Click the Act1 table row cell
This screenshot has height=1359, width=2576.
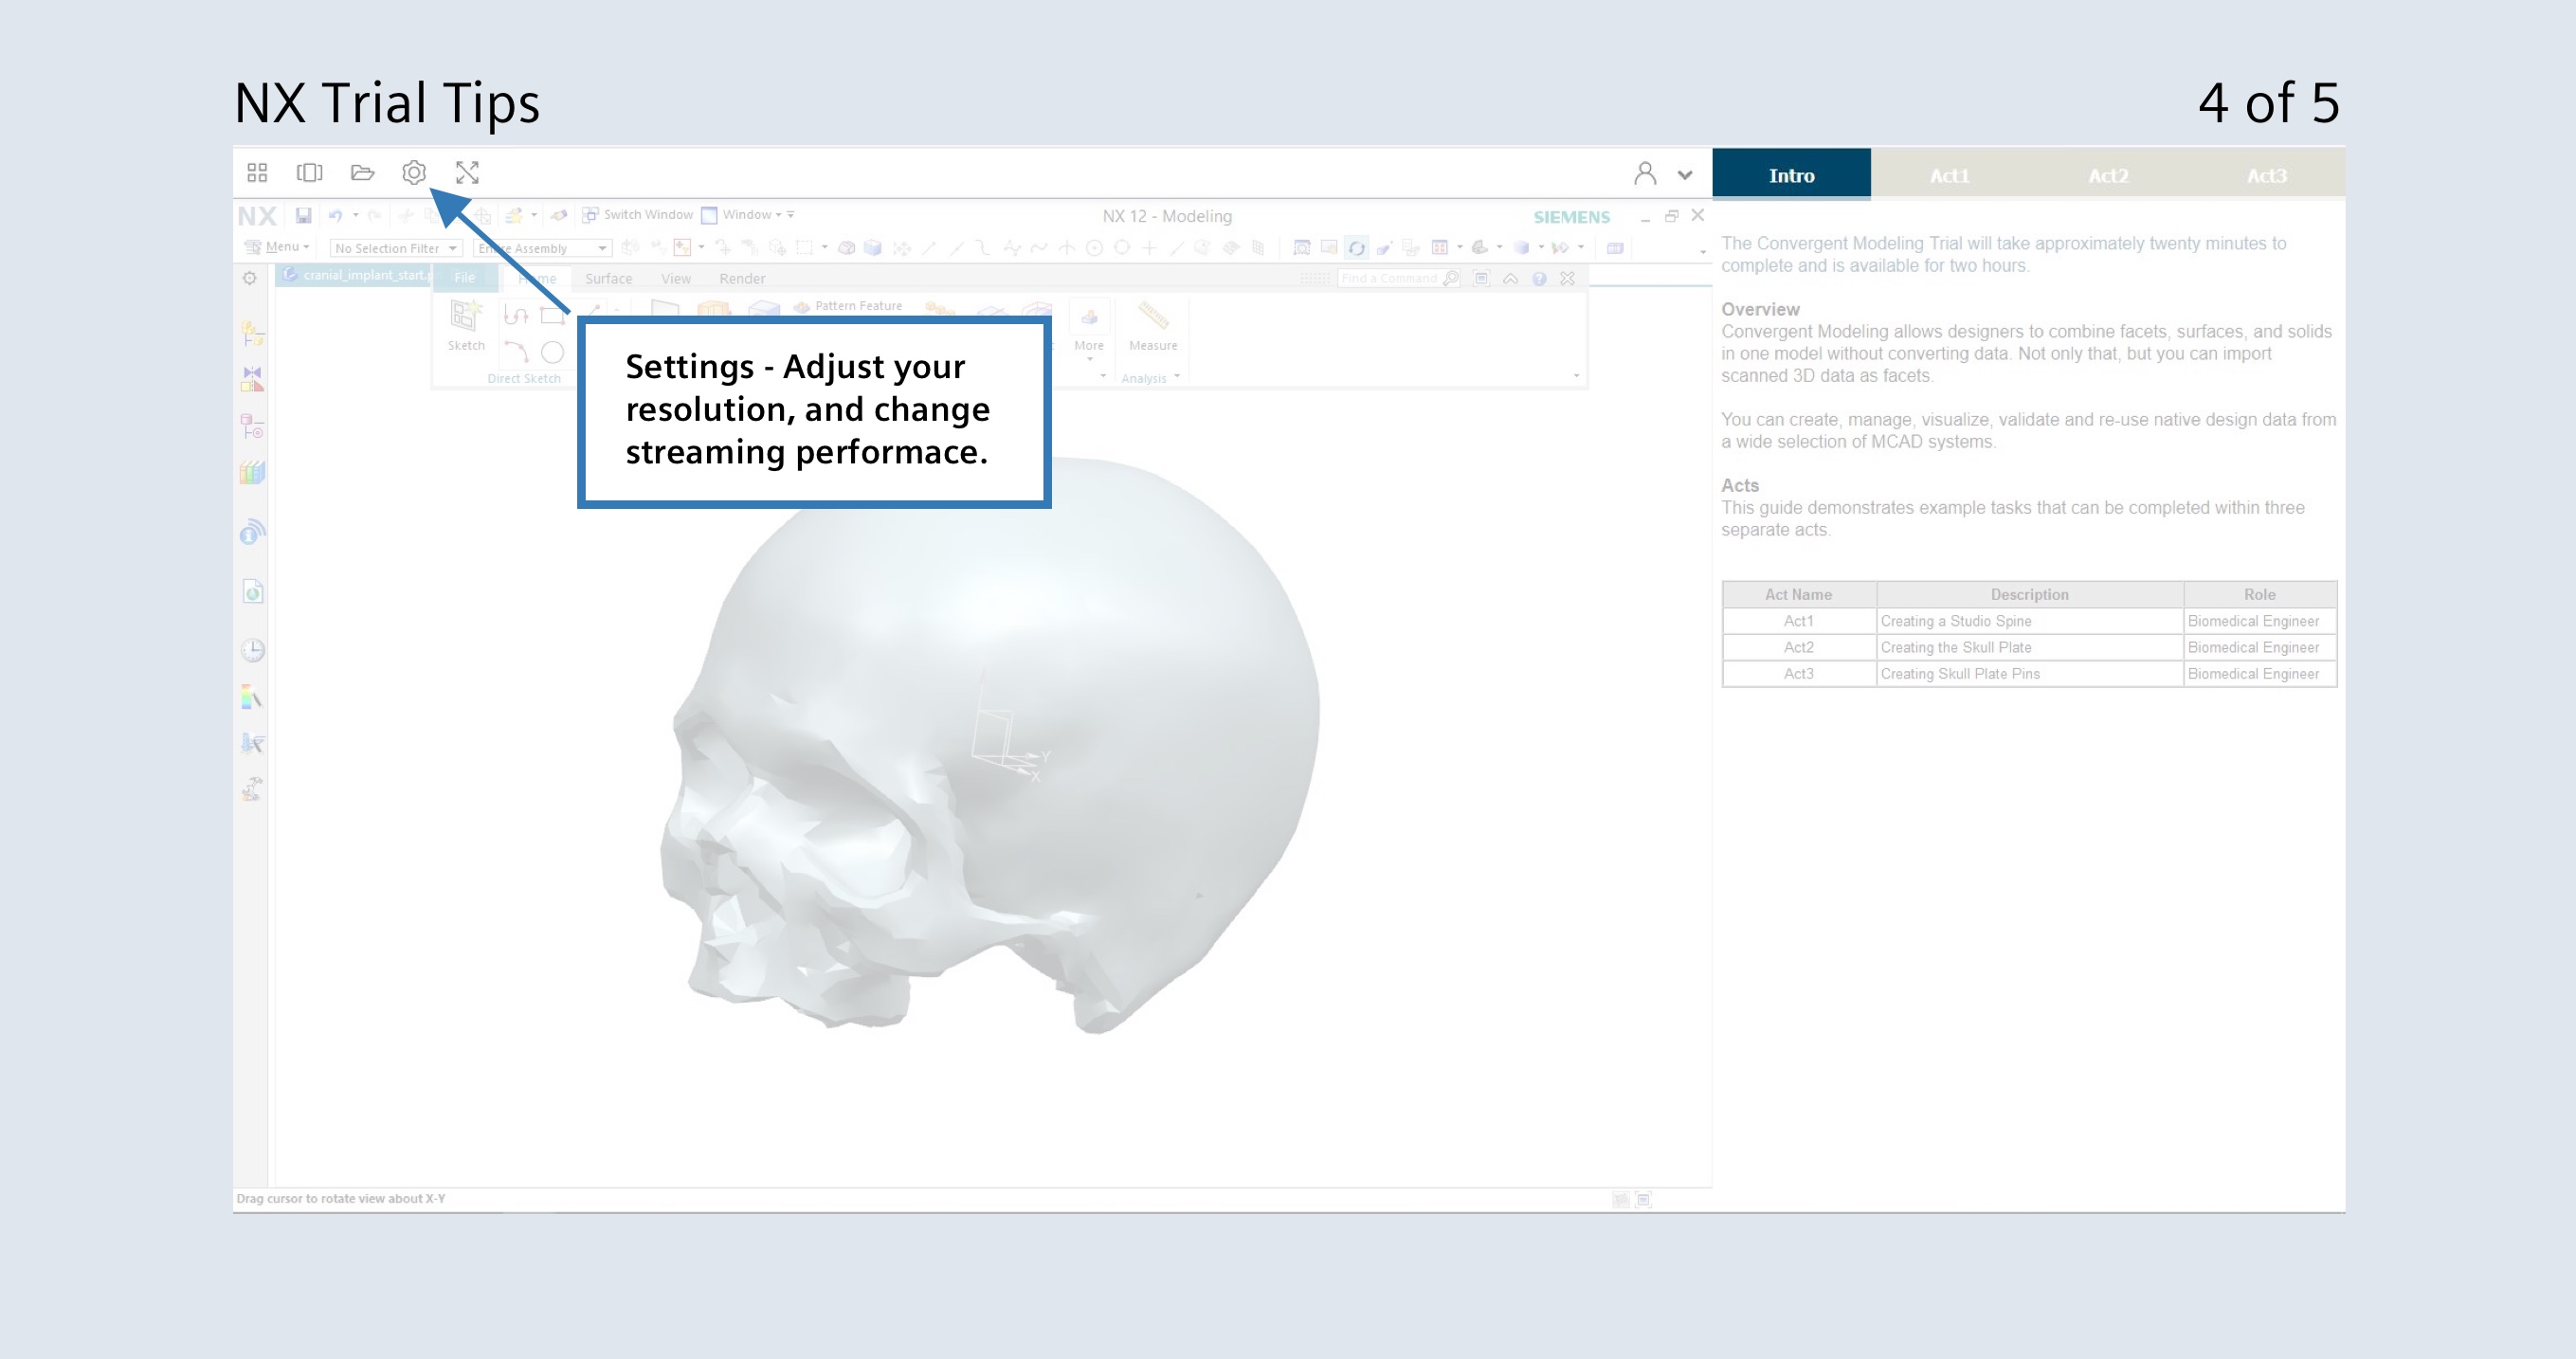coord(1798,621)
